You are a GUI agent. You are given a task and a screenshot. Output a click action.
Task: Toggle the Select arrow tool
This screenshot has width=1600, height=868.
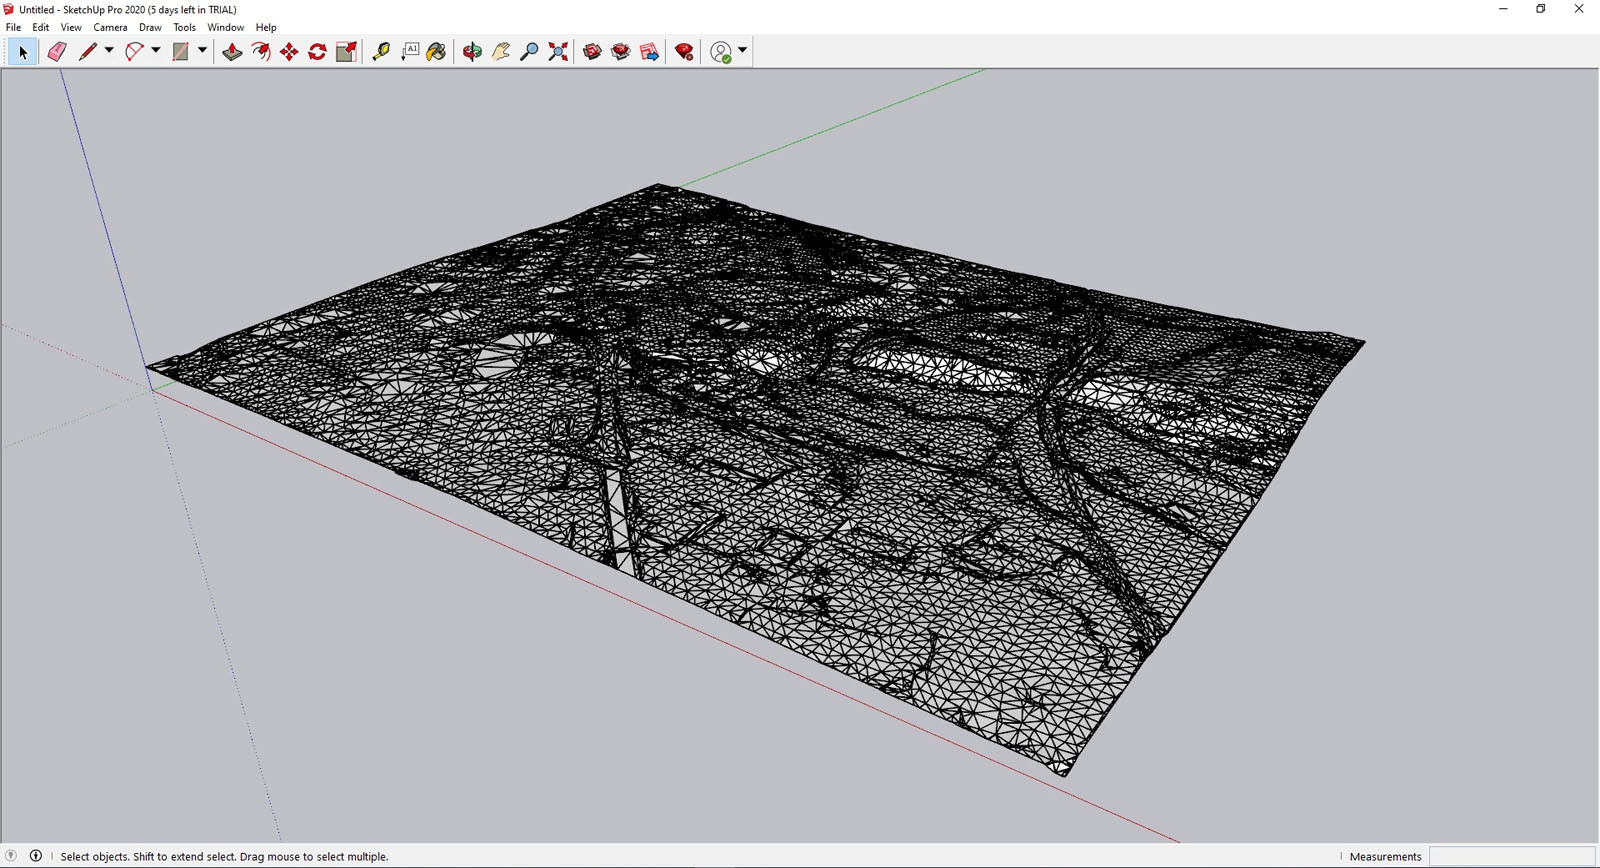[22, 52]
